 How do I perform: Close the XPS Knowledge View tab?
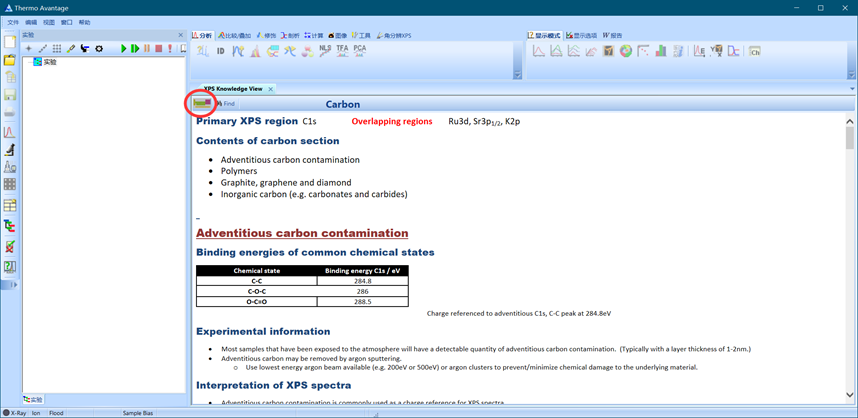pos(270,89)
